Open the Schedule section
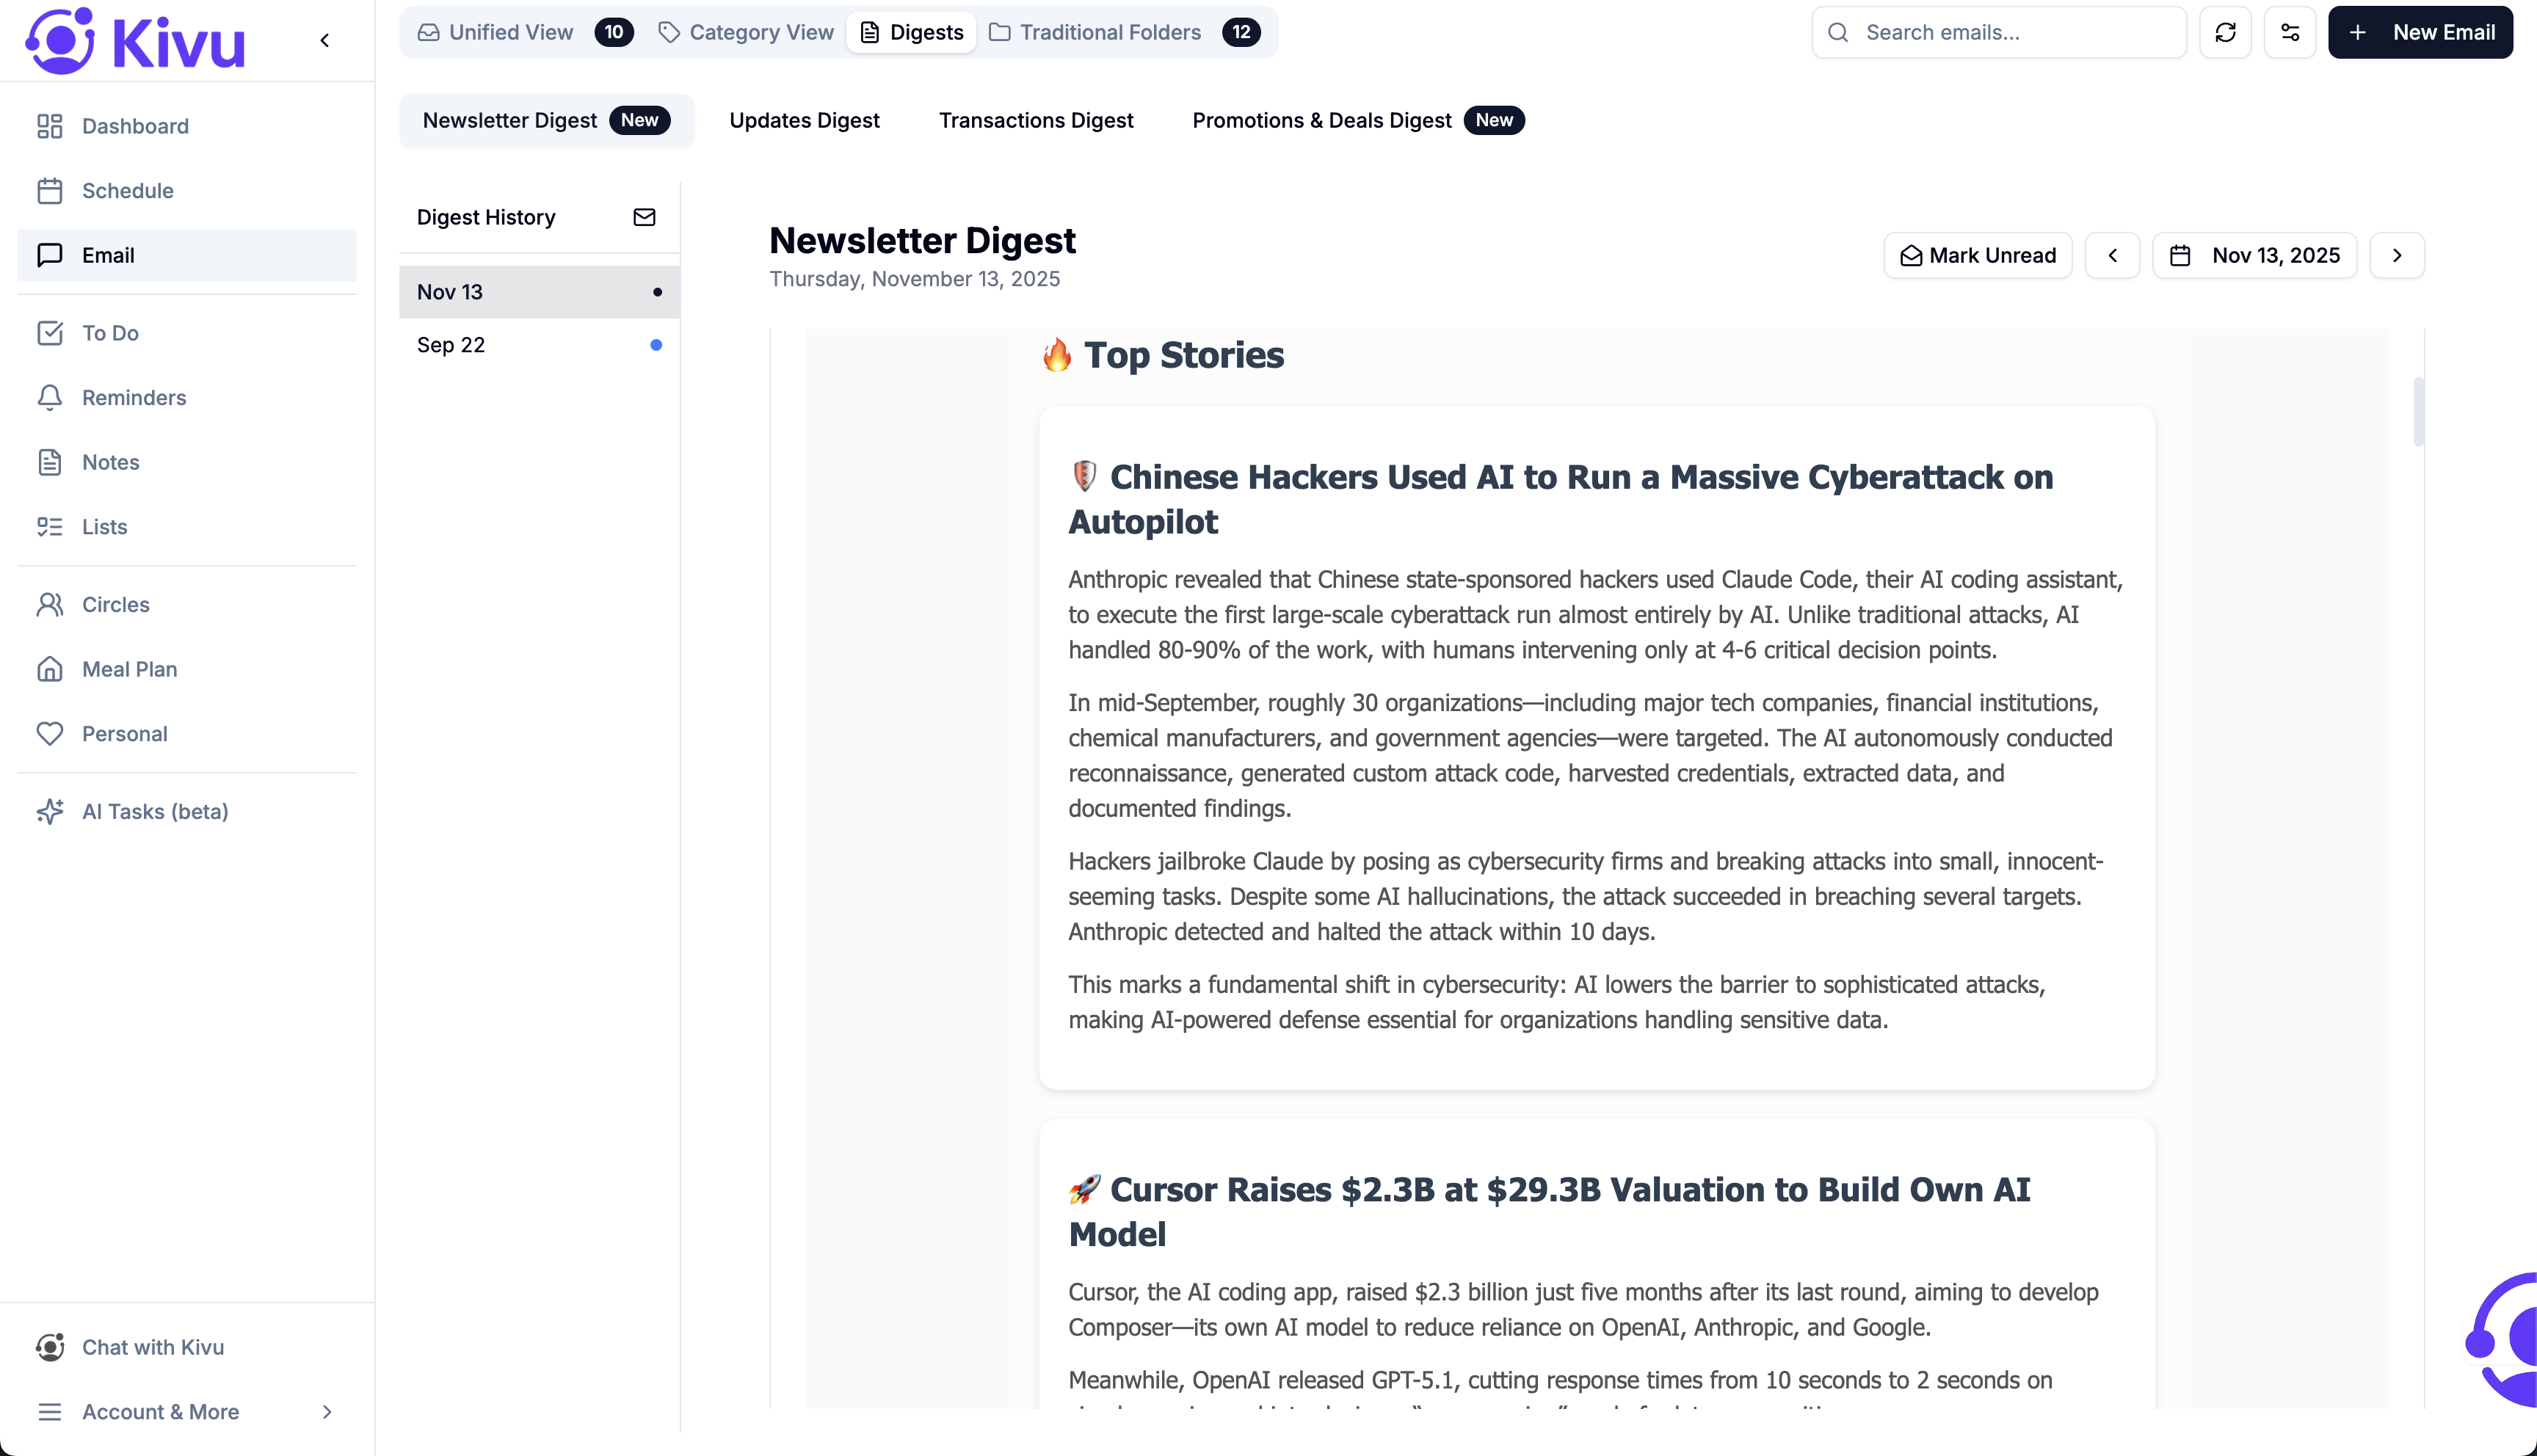Image resolution: width=2537 pixels, height=1456 pixels. coord(128,190)
